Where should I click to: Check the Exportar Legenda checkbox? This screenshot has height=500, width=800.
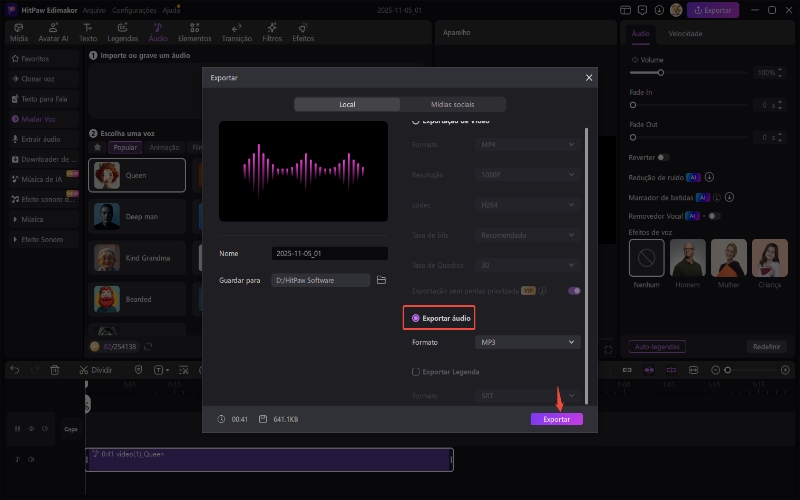click(417, 372)
